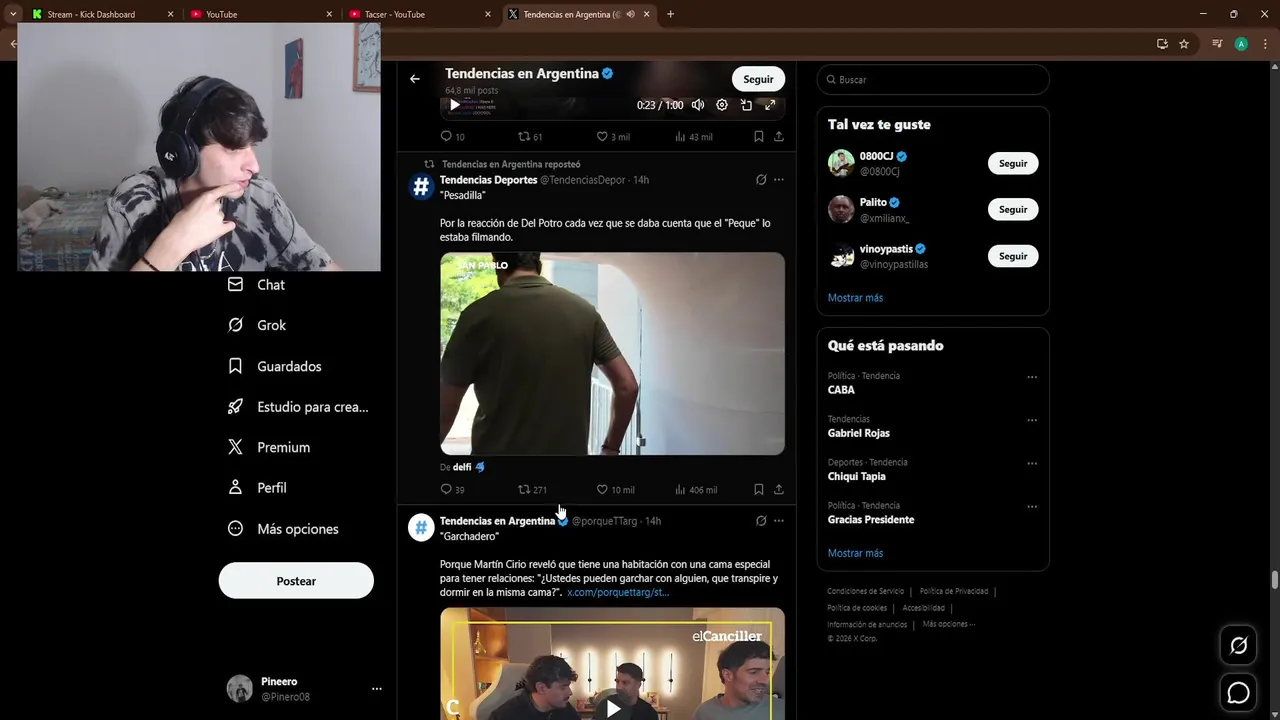The width and height of the screenshot is (1280, 720).
Task: Share the Del Potro post
Action: point(779,489)
